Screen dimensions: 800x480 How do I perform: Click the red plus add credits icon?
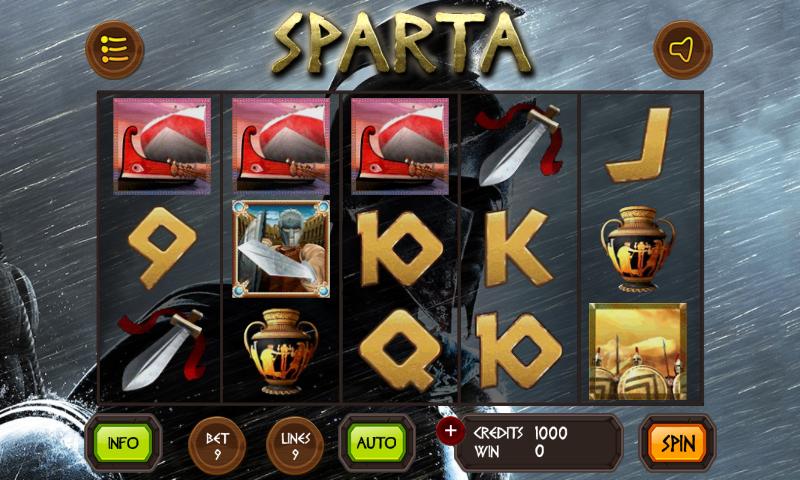[x=450, y=431]
